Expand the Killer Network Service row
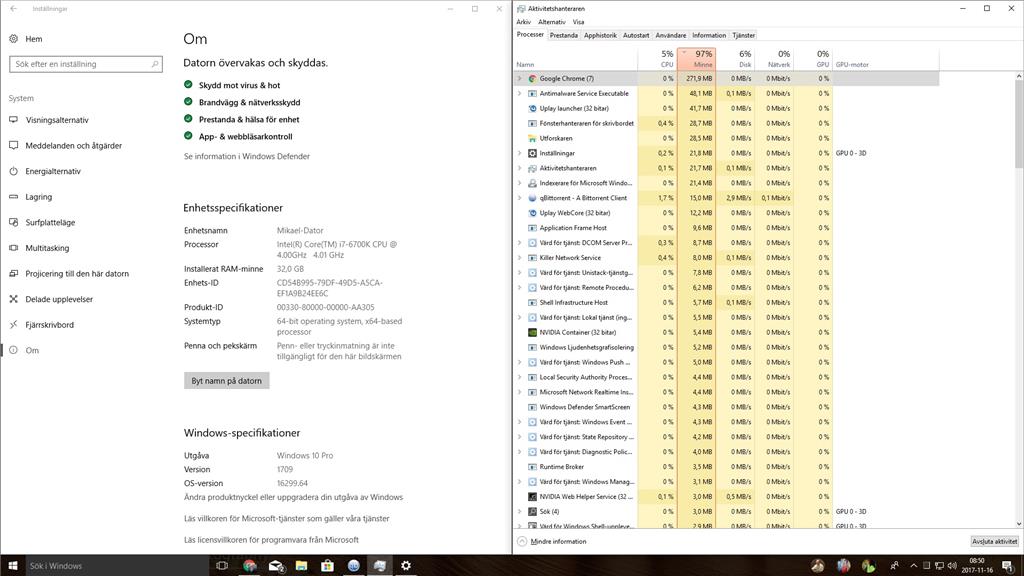 coord(520,258)
